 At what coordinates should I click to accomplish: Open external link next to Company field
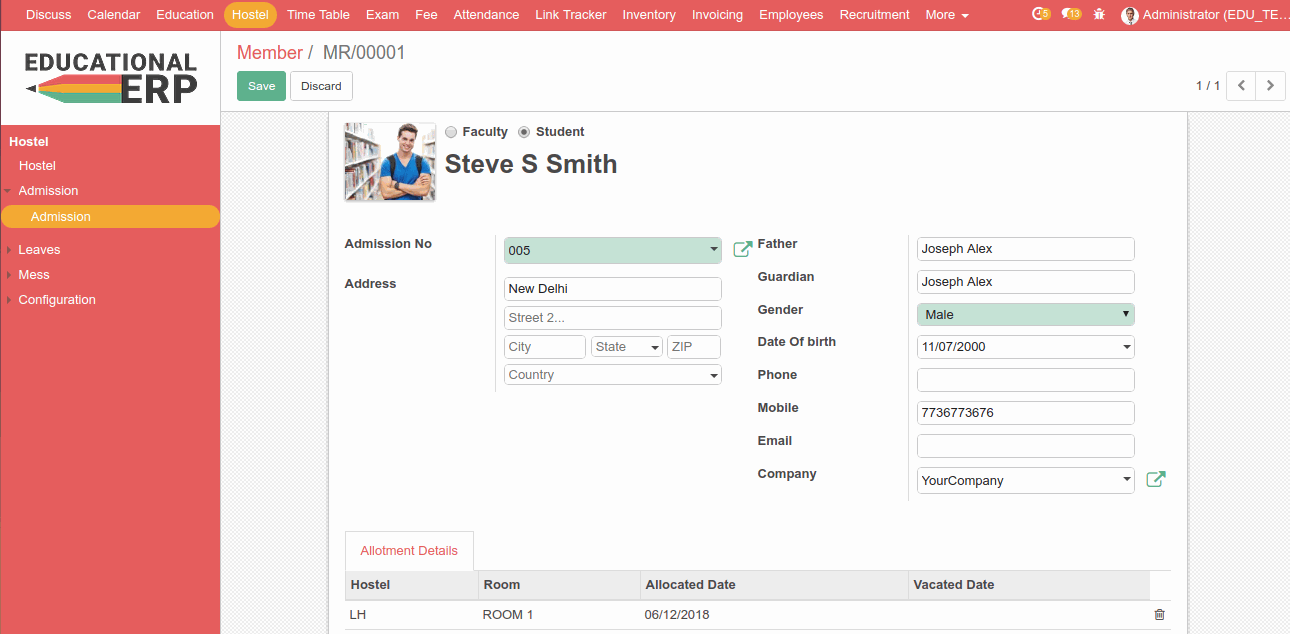(x=1155, y=480)
